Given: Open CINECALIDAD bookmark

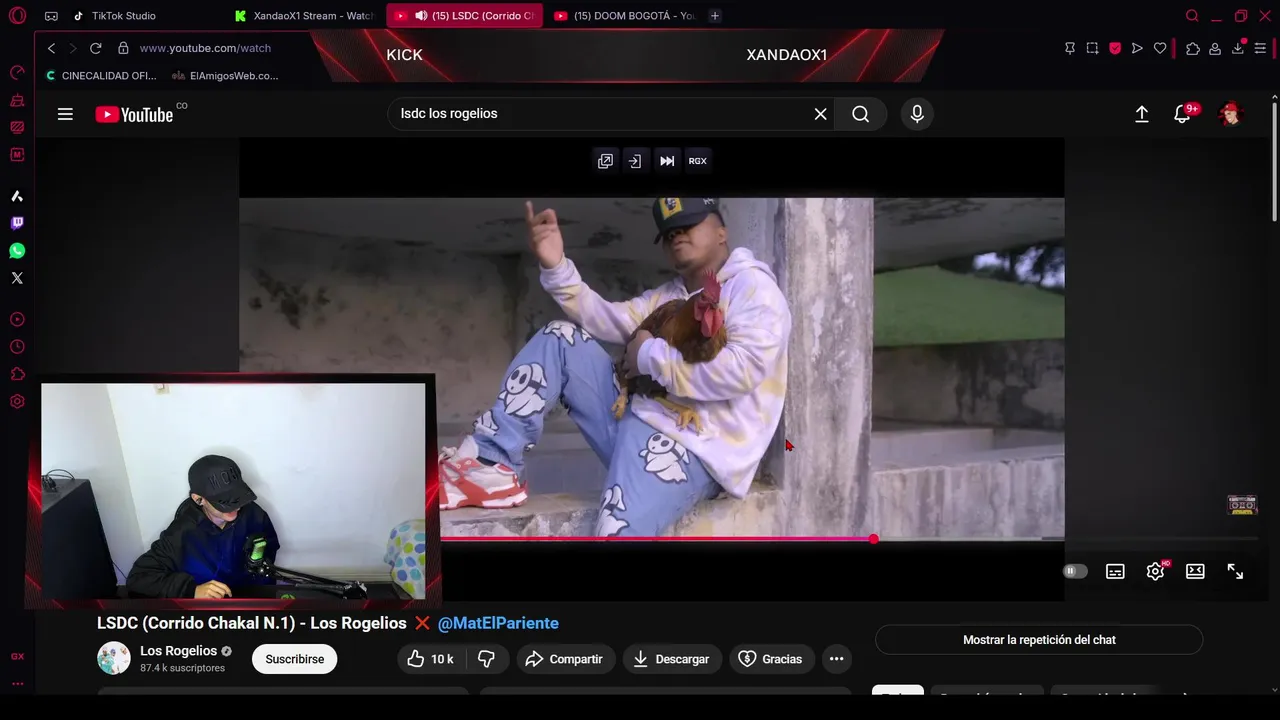Looking at the screenshot, I should tap(101, 76).
